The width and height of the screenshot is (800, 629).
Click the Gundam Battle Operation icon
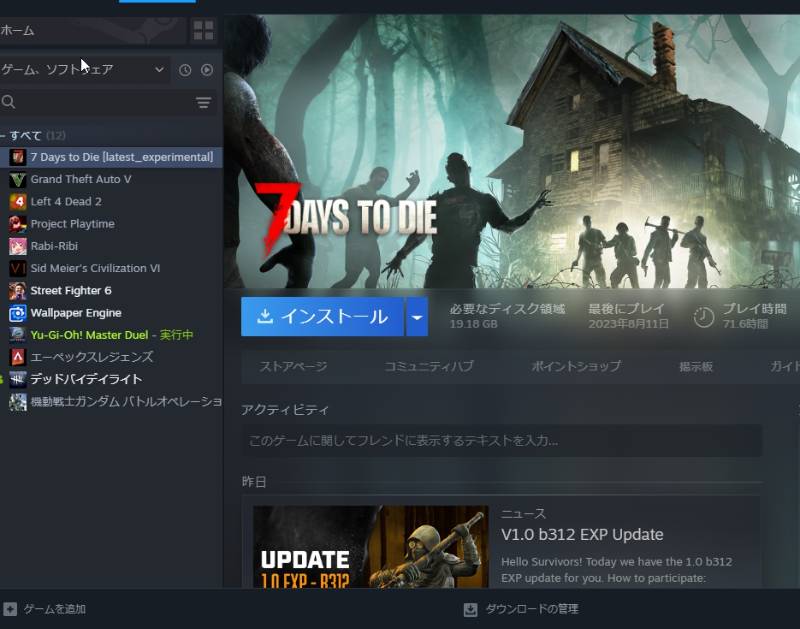(x=17, y=402)
